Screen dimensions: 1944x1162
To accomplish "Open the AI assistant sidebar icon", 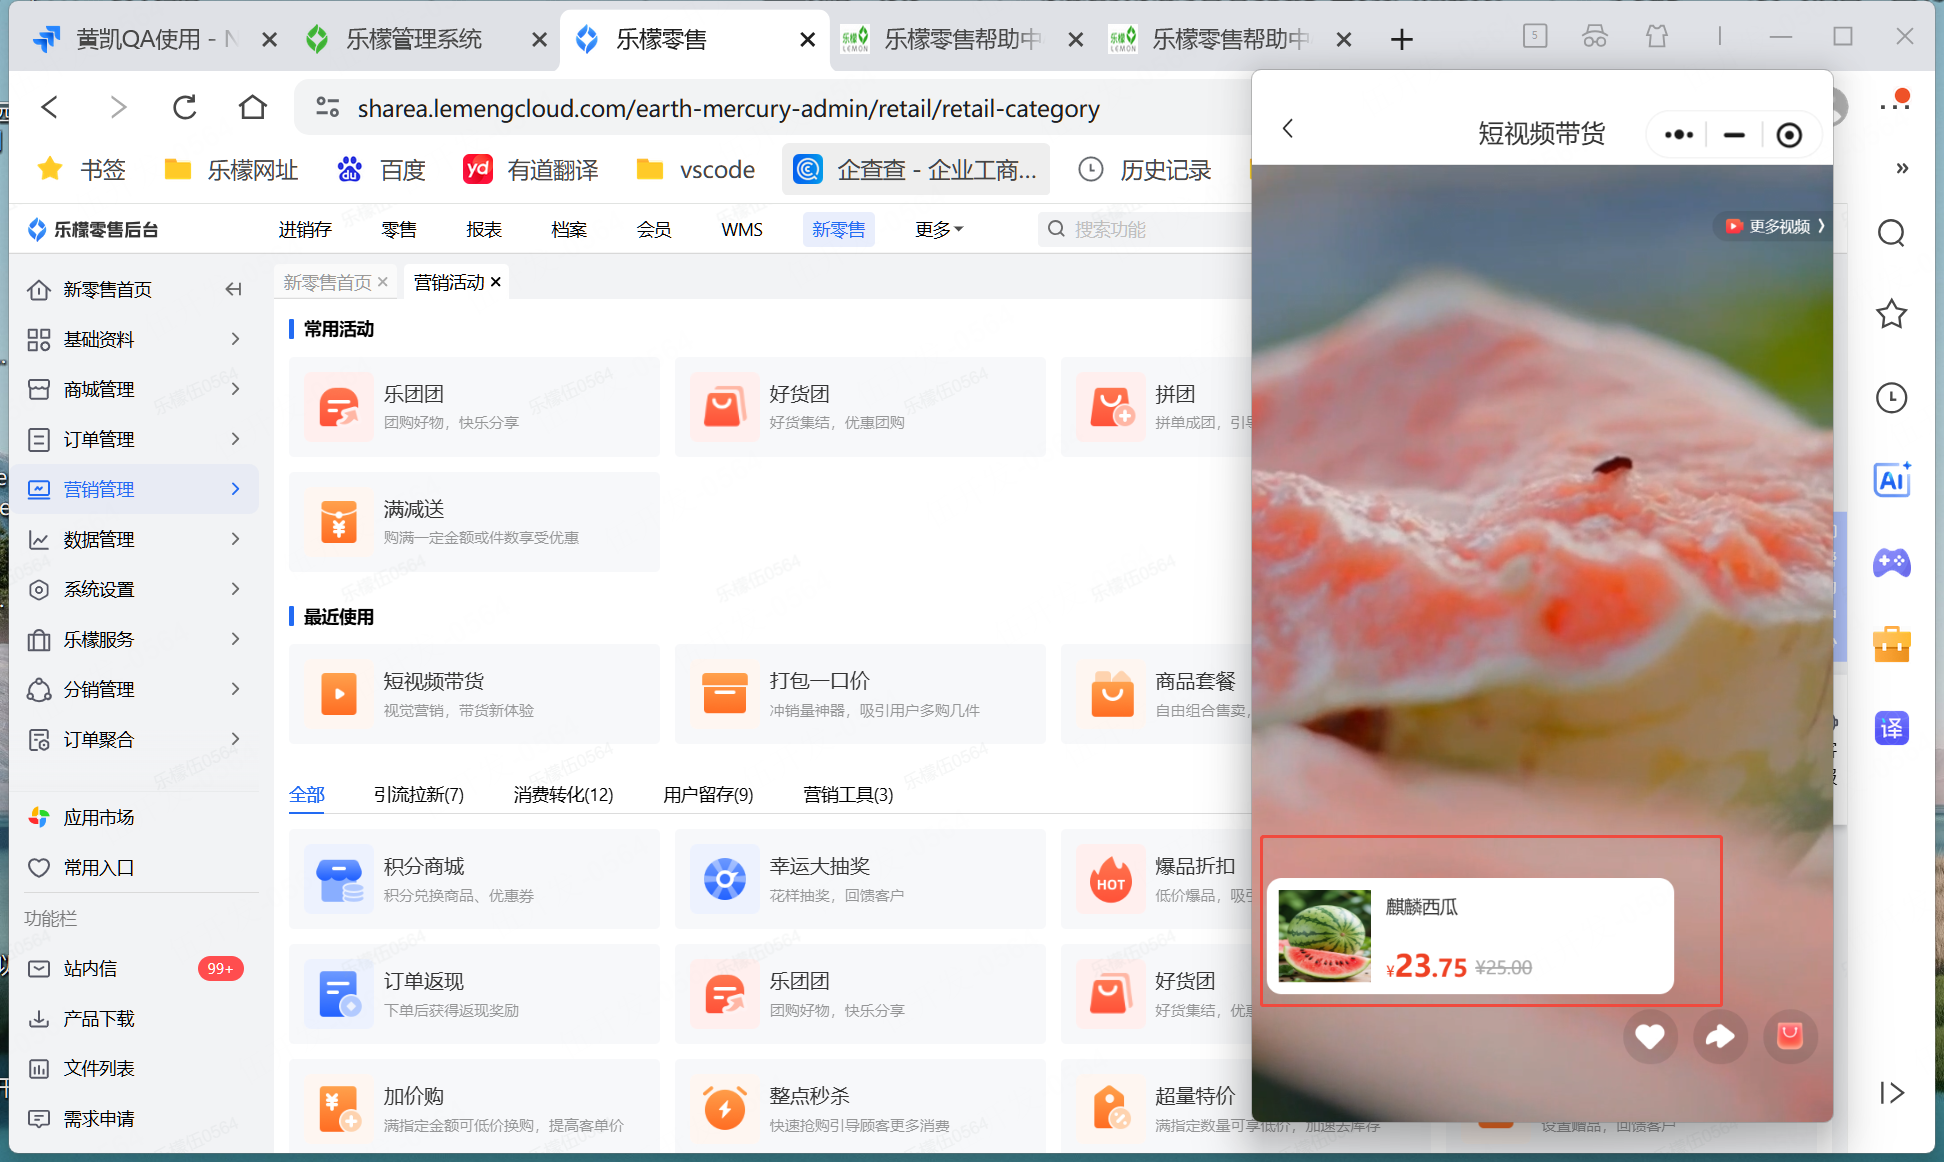I will pyautogui.click(x=1891, y=481).
